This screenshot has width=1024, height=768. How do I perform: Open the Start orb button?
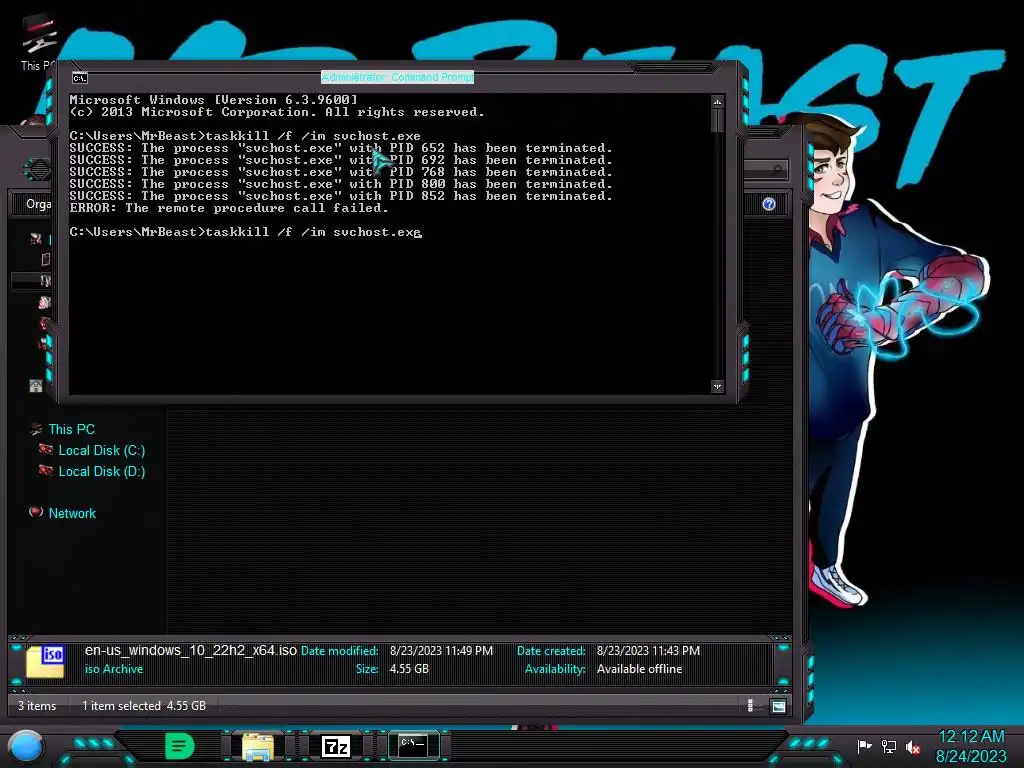coord(25,746)
